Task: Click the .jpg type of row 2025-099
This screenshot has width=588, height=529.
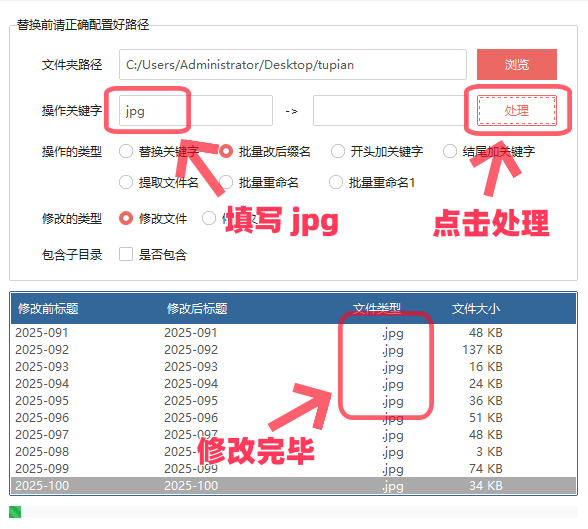Action: coord(393,469)
